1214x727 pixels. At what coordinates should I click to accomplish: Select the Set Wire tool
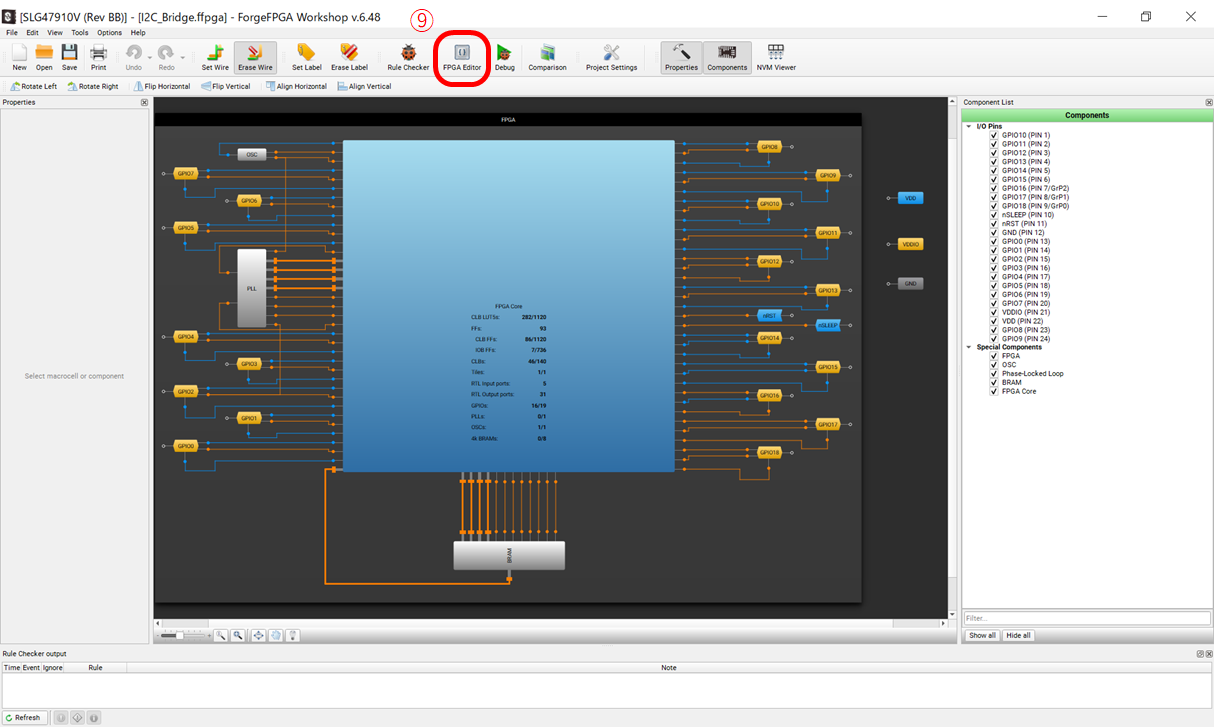[215, 56]
